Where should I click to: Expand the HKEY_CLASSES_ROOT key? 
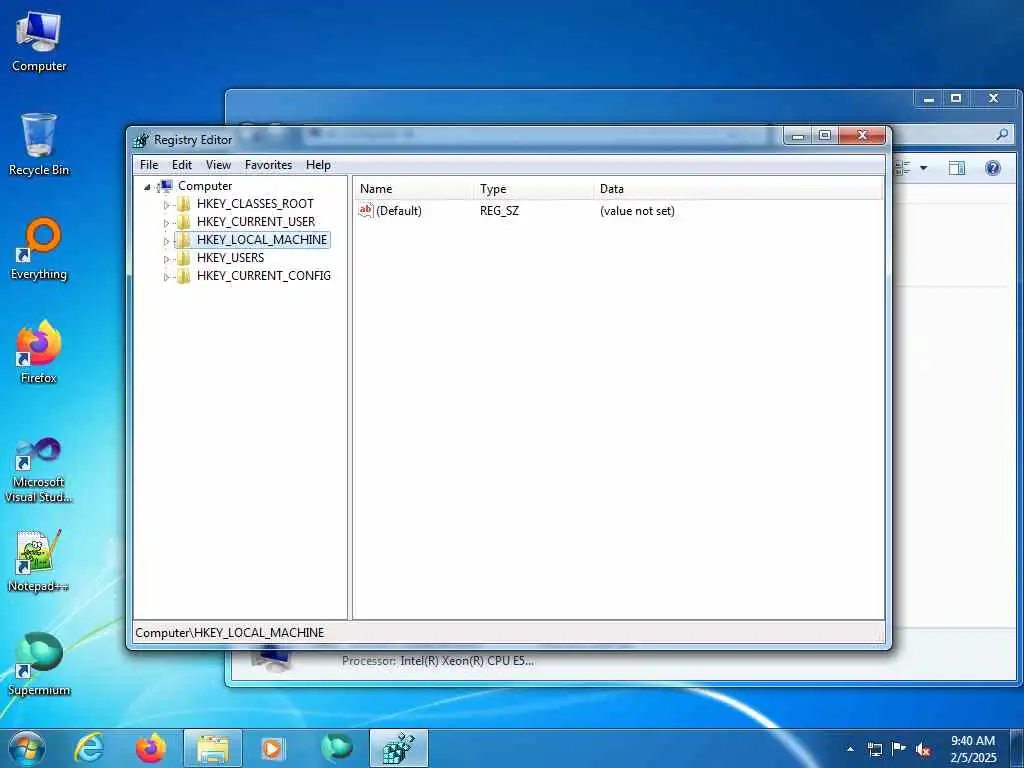(x=167, y=204)
